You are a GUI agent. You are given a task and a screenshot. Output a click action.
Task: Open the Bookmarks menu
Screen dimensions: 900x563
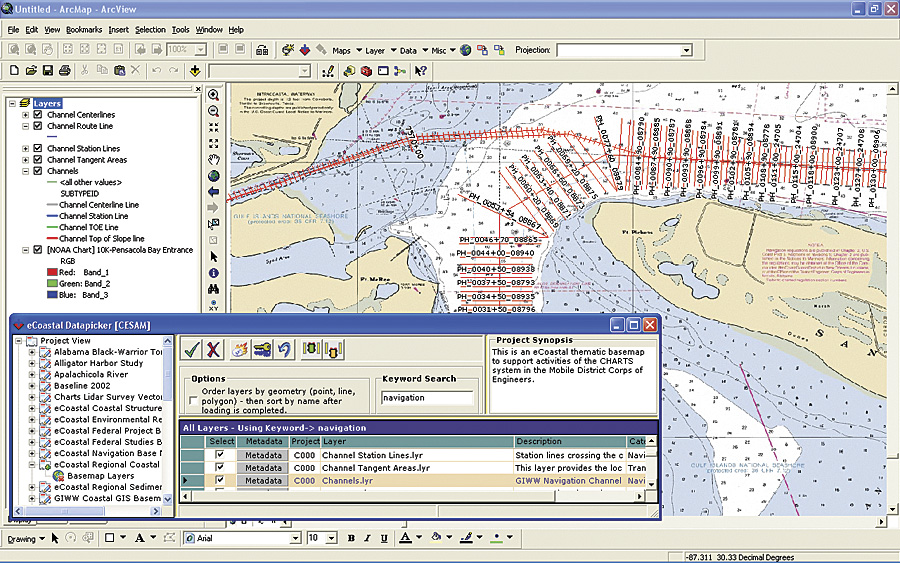84,29
